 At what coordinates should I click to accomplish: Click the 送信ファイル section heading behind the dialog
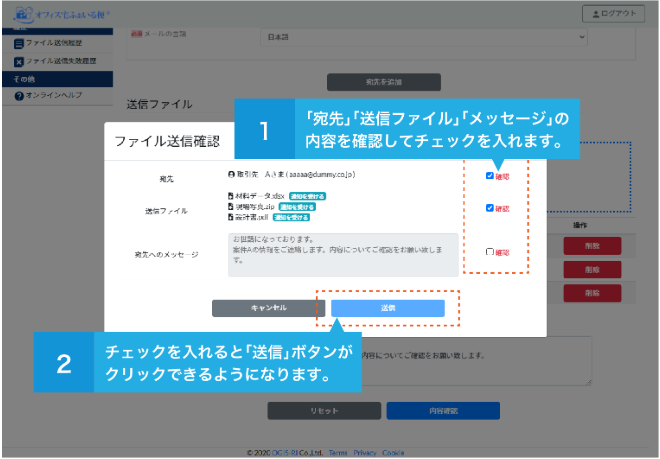click(160, 104)
